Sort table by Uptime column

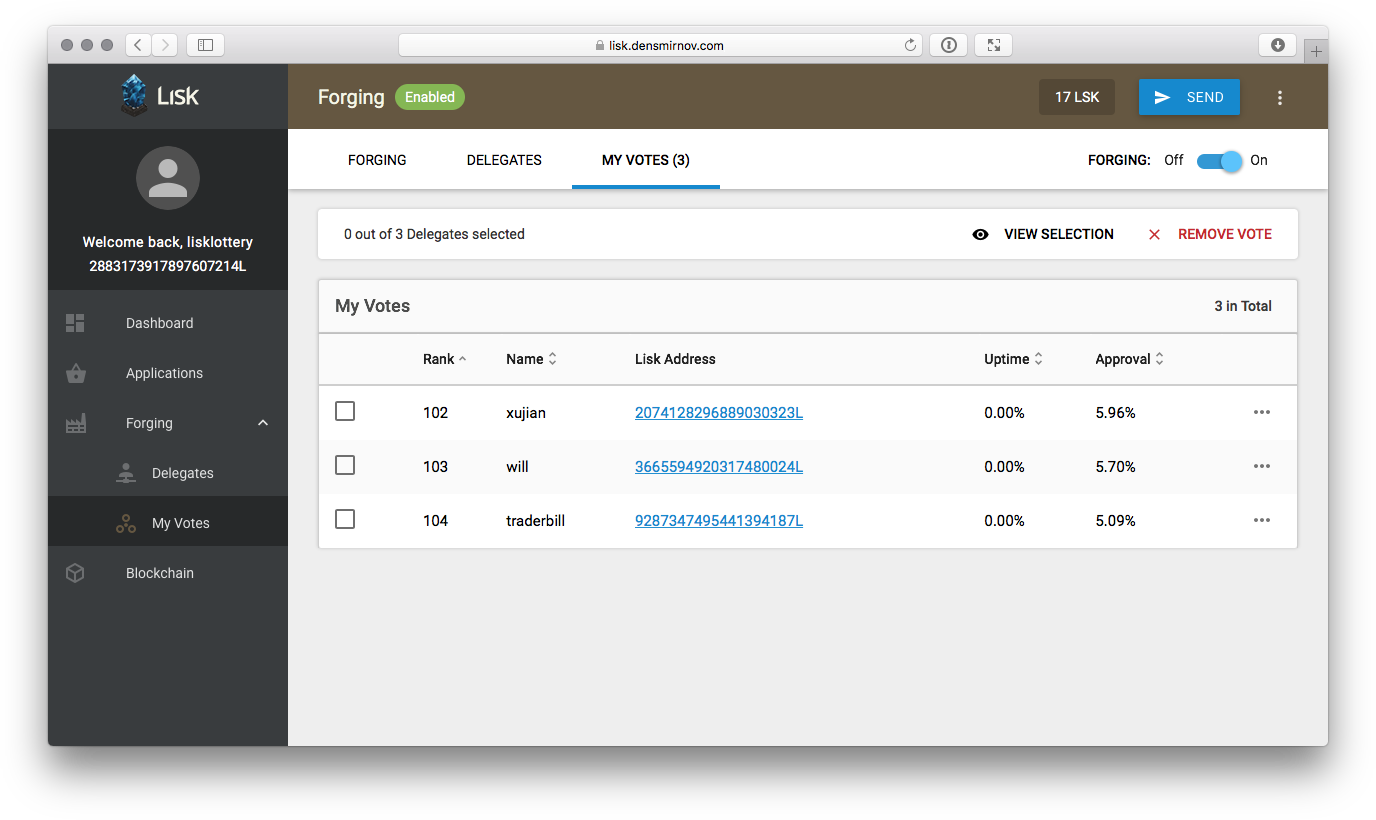click(1014, 359)
